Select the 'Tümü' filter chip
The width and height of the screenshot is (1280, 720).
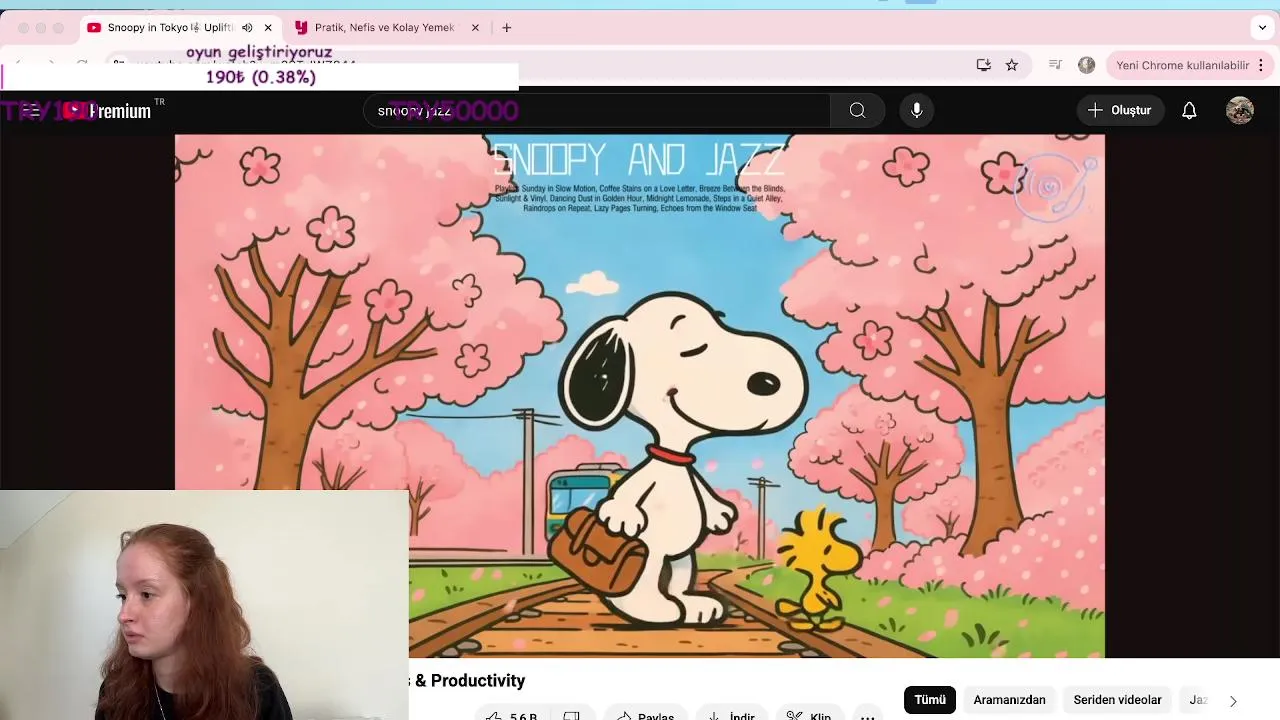point(930,700)
